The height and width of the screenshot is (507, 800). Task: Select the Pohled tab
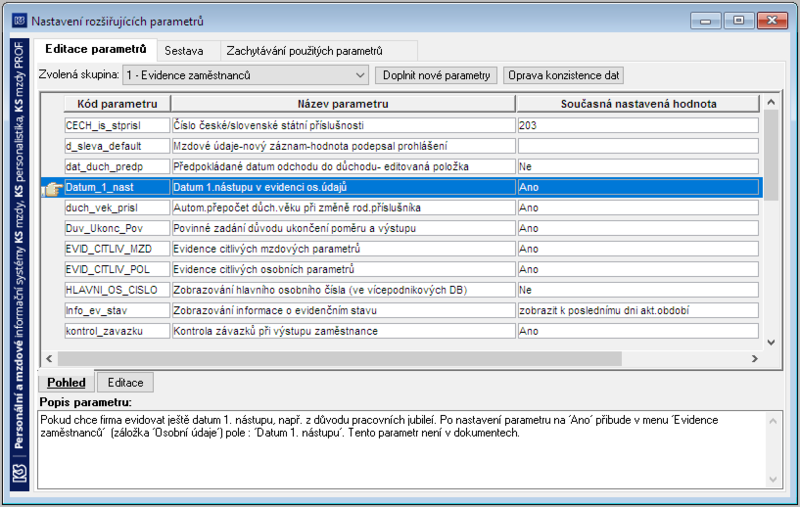[66, 383]
